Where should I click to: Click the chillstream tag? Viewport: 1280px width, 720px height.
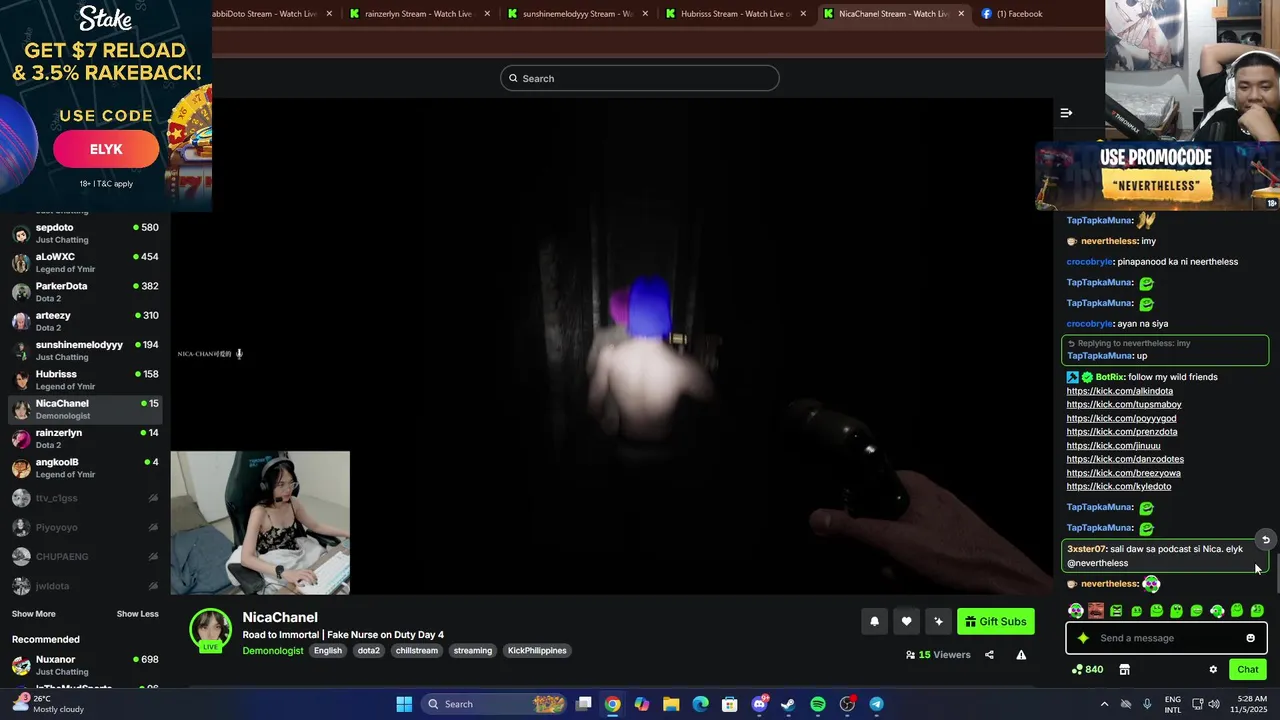[416, 650]
